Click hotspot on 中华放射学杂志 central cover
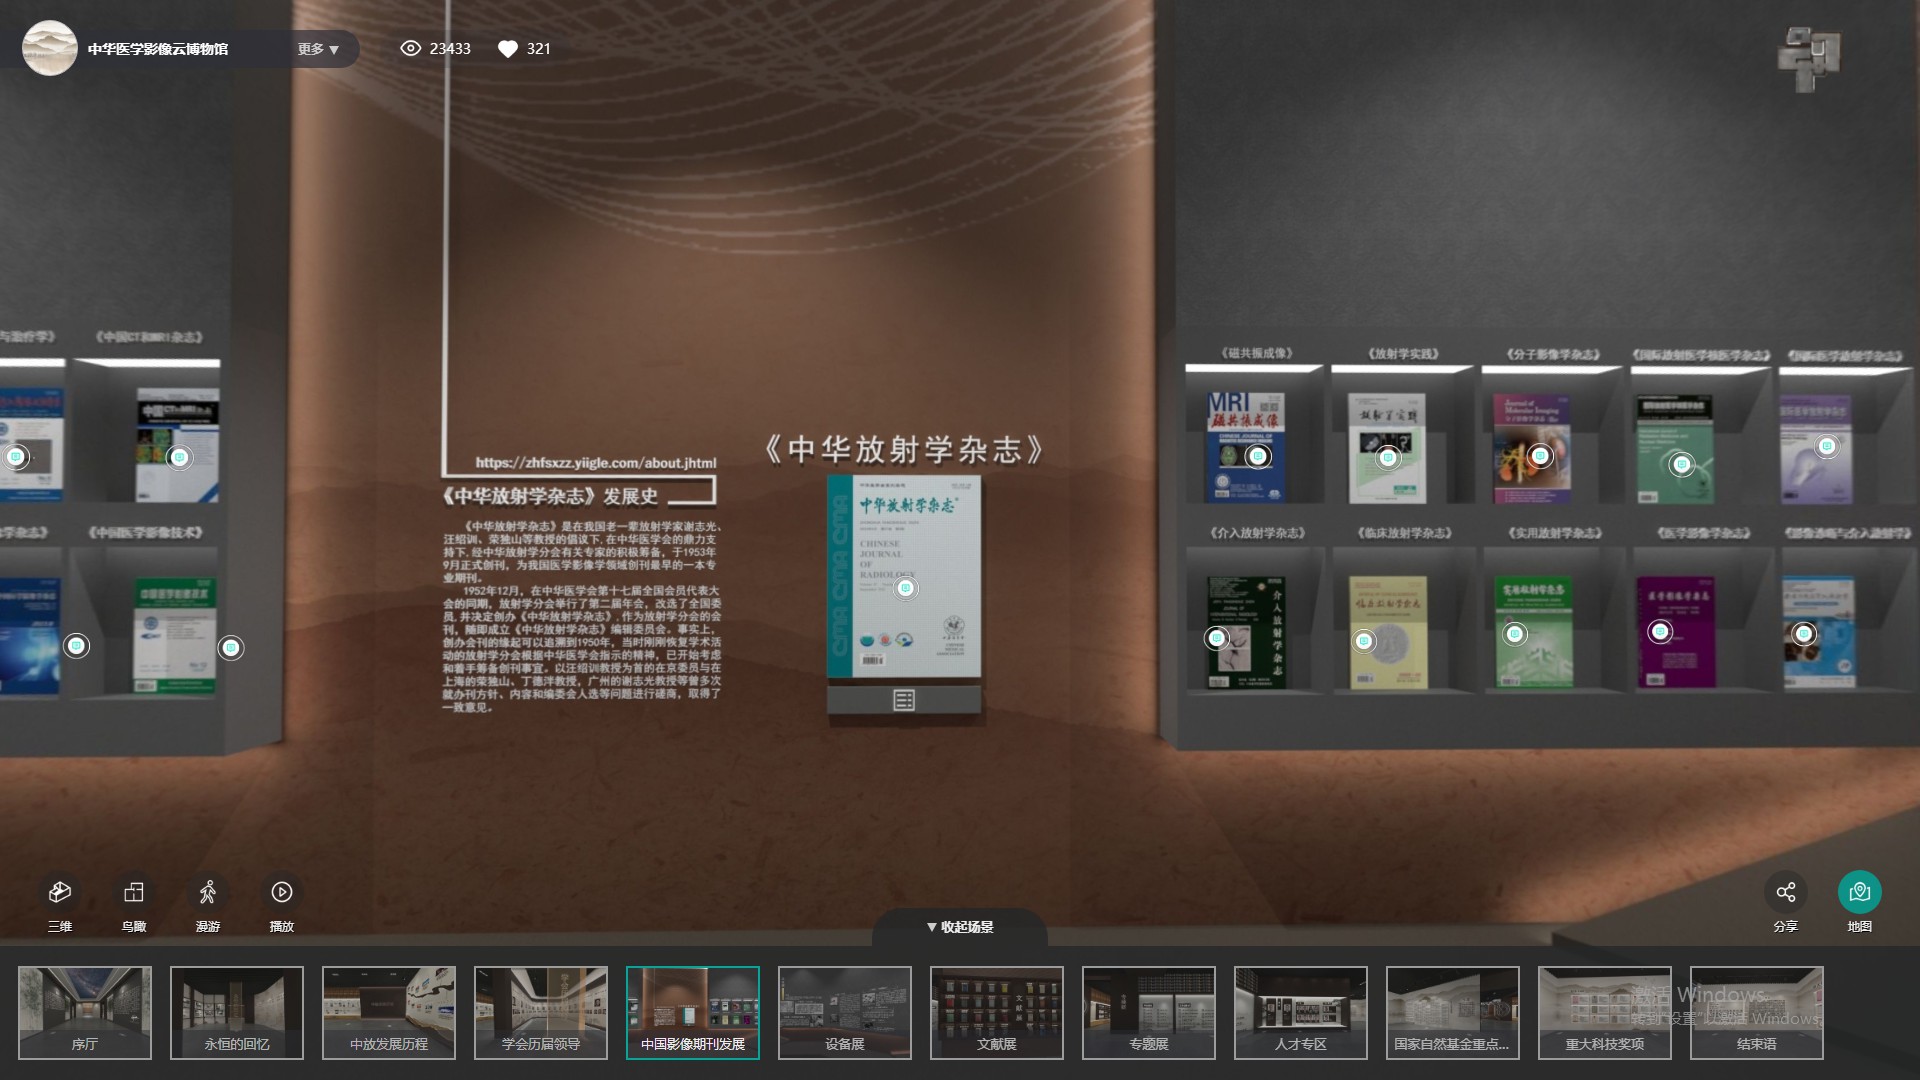Screen dimensions: 1920x1080 click(x=905, y=588)
